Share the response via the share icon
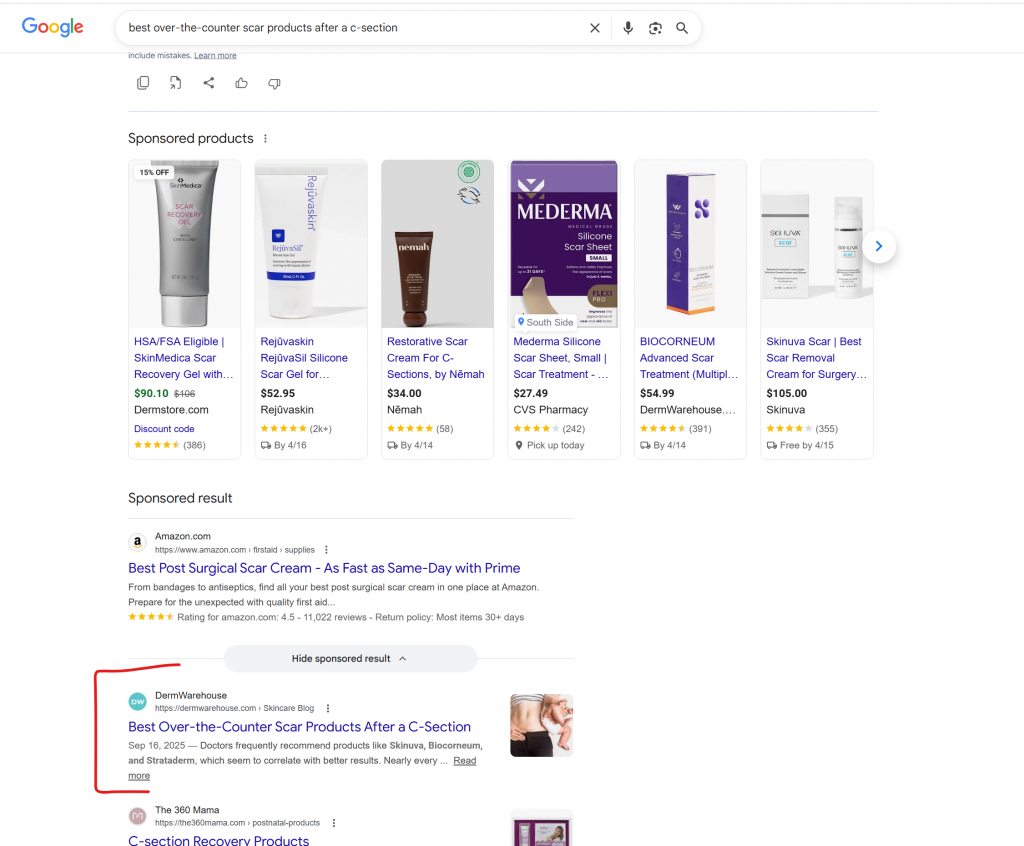 208,83
